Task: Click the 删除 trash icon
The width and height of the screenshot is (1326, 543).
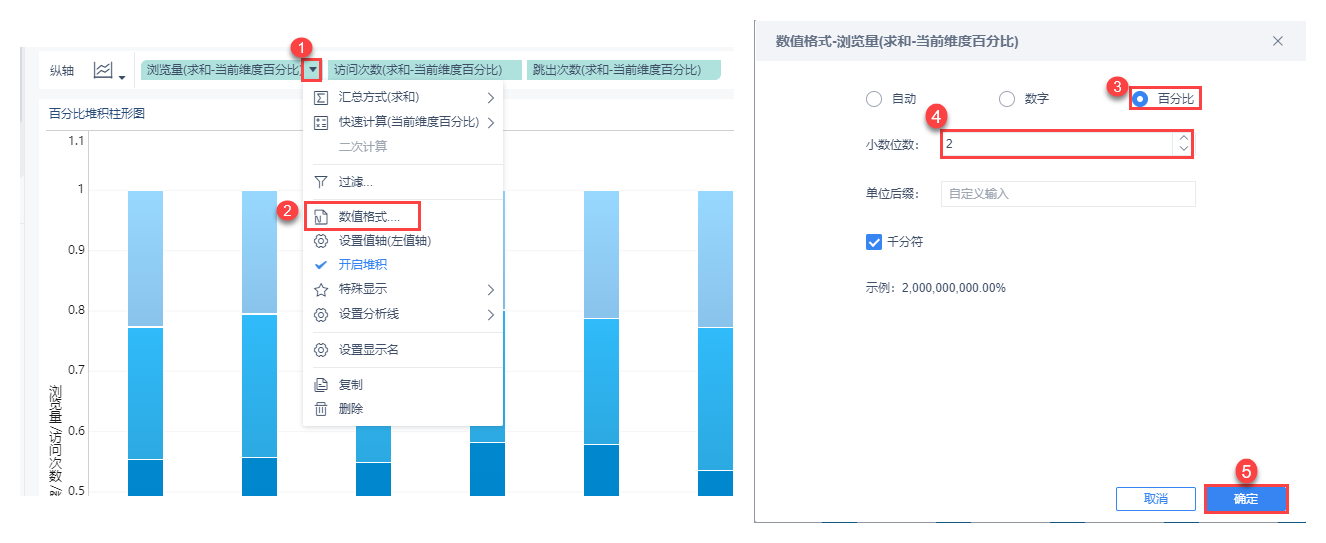Action: click(321, 409)
